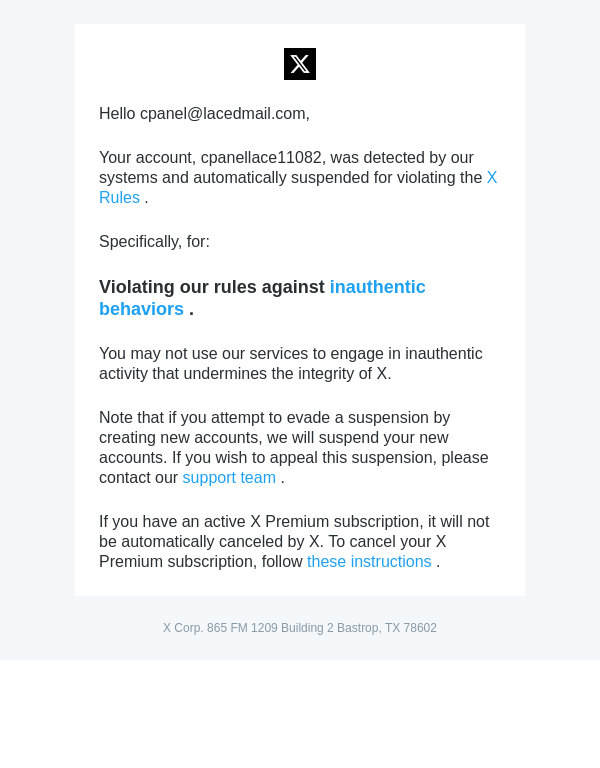Click the Hello cpanel@lacedmail.com greeting
The width and height of the screenshot is (600, 768).
pyautogui.click(x=204, y=114)
